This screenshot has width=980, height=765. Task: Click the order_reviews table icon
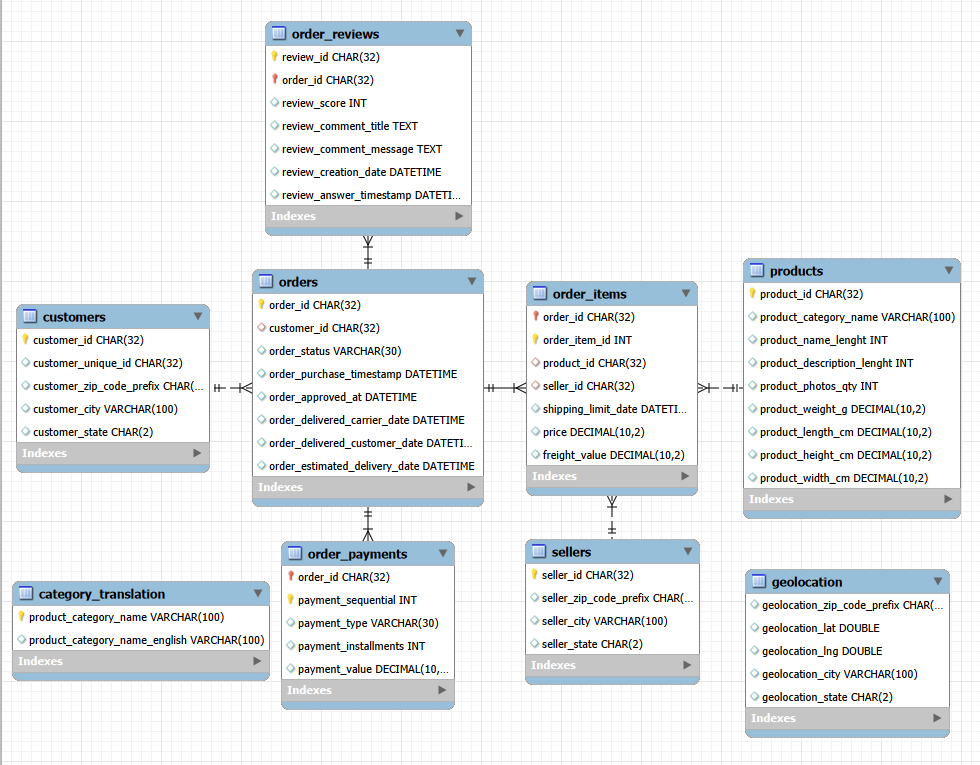[279, 33]
